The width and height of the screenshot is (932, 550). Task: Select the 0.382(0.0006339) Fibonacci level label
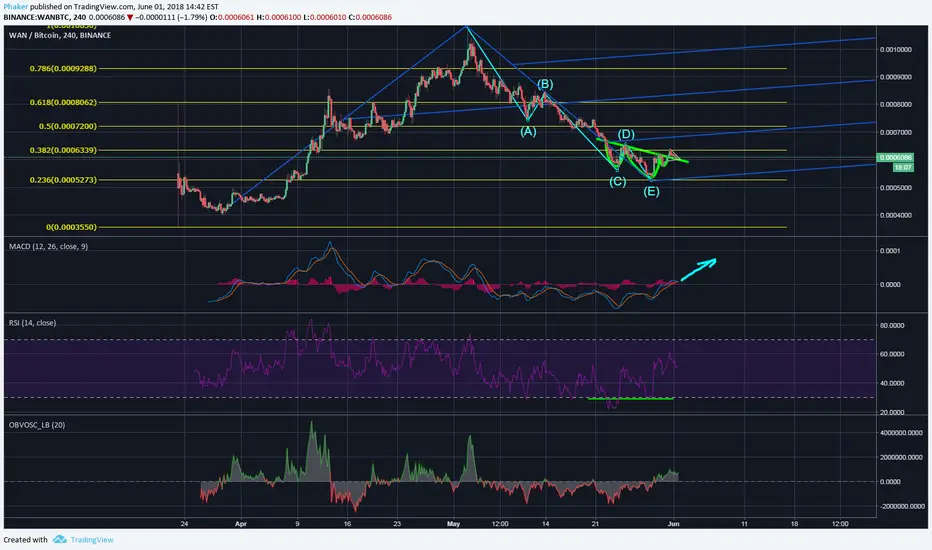(x=63, y=150)
